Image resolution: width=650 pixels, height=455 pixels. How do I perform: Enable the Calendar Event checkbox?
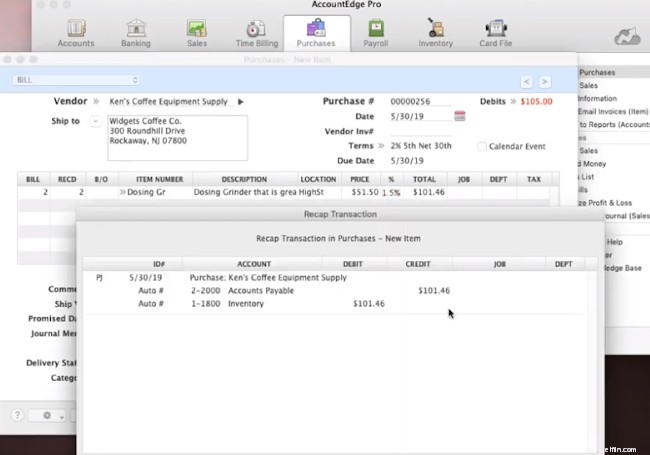(482, 146)
